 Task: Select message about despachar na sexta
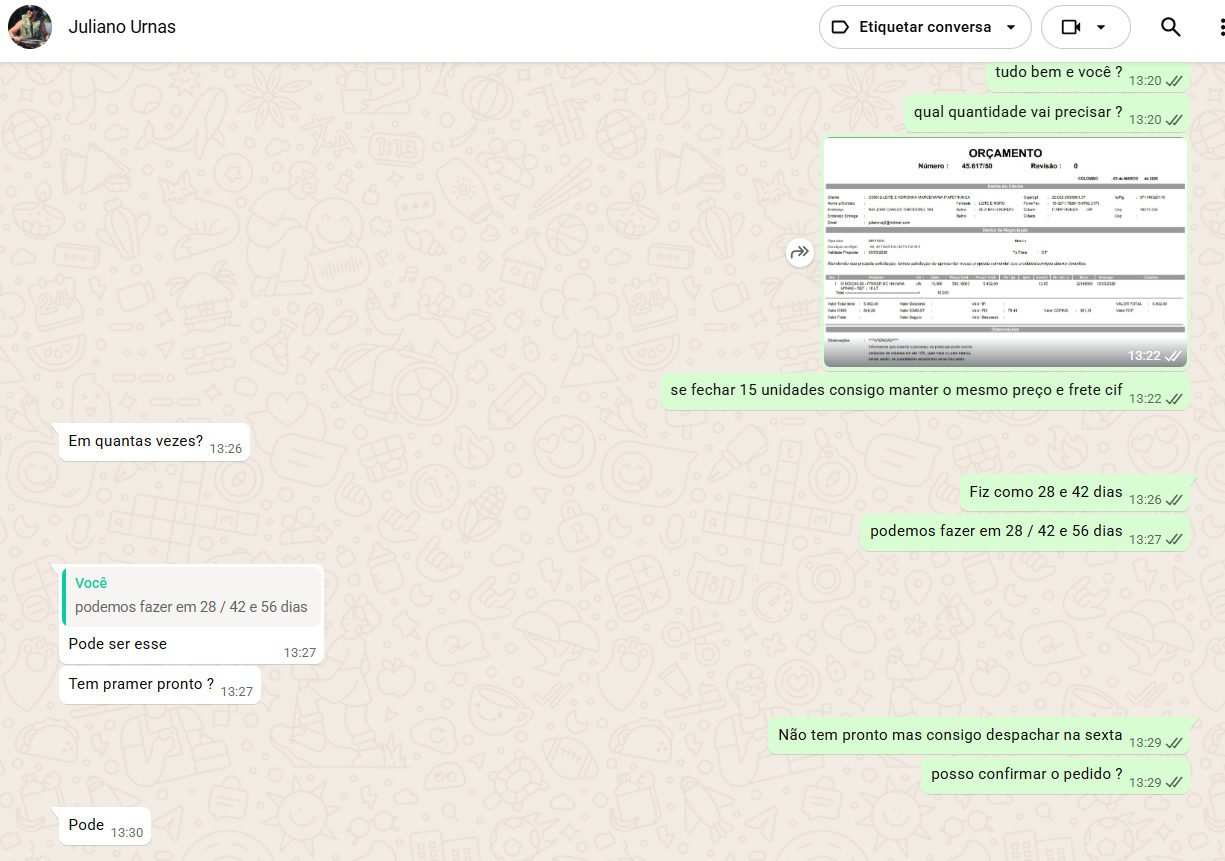point(950,735)
